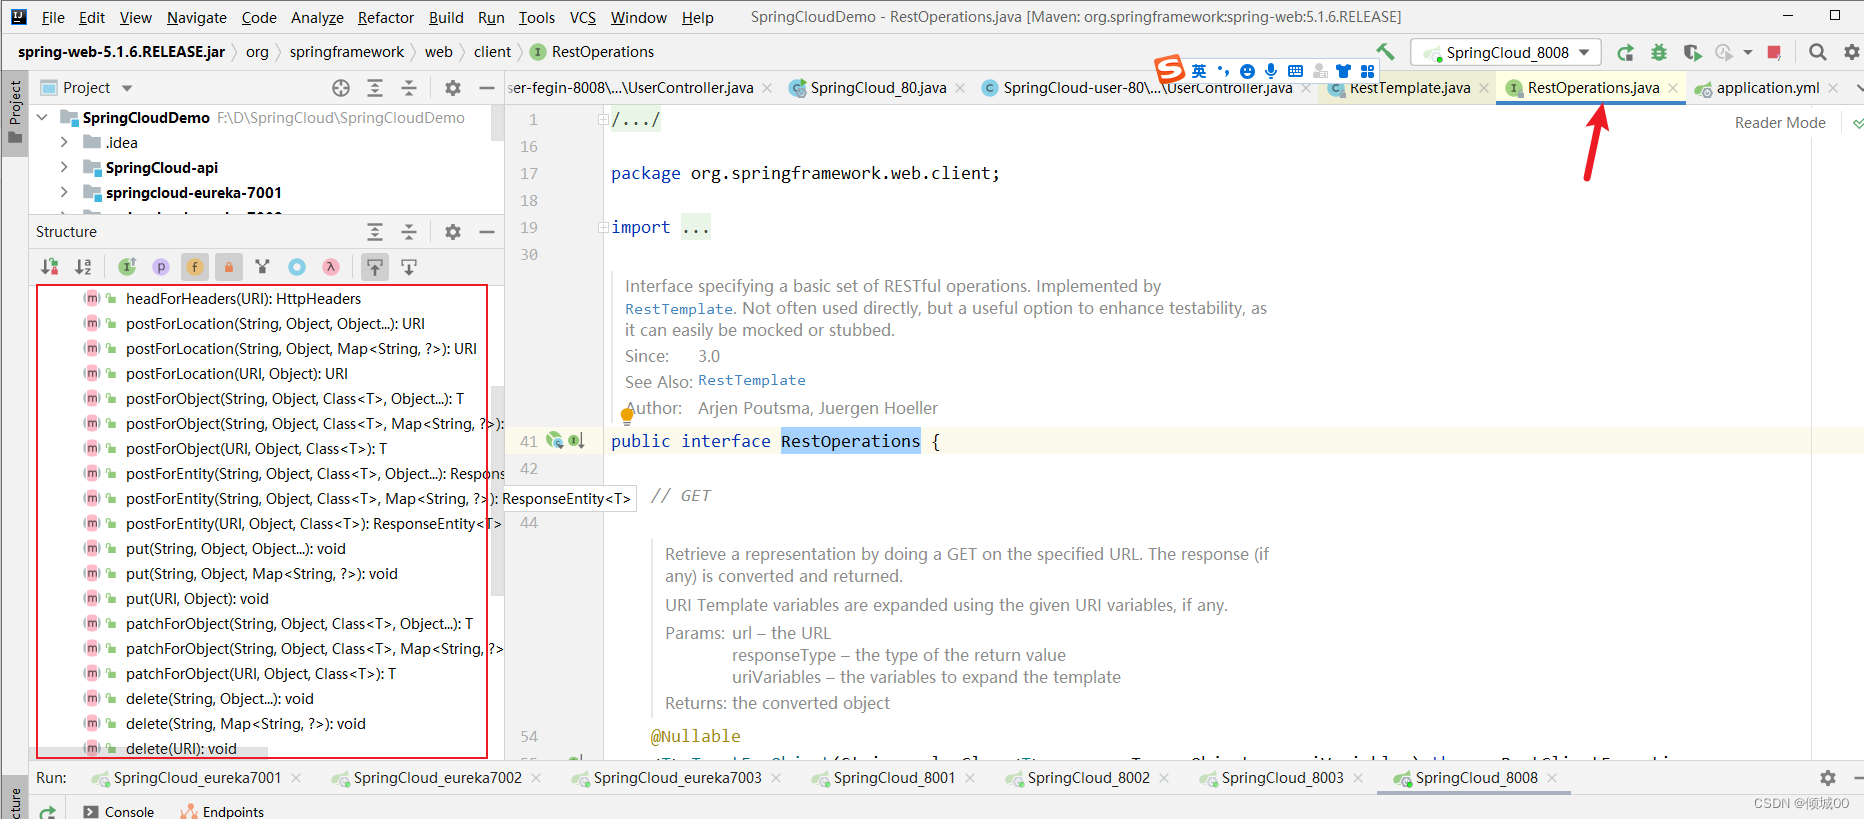
Task: Click client breadcrumb in navigation bar
Action: pyautogui.click(x=492, y=52)
